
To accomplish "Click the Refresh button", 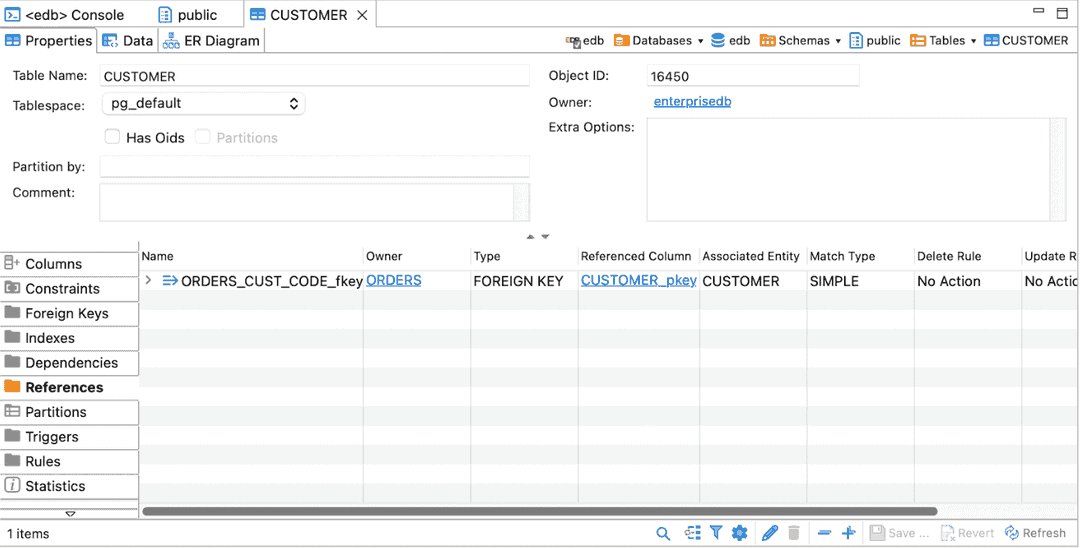I will [1036, 533].
